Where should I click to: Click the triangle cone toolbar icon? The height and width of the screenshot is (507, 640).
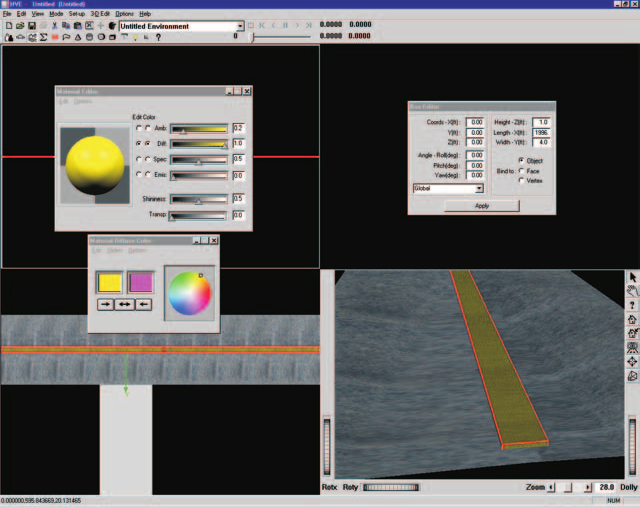coord(78,37)
